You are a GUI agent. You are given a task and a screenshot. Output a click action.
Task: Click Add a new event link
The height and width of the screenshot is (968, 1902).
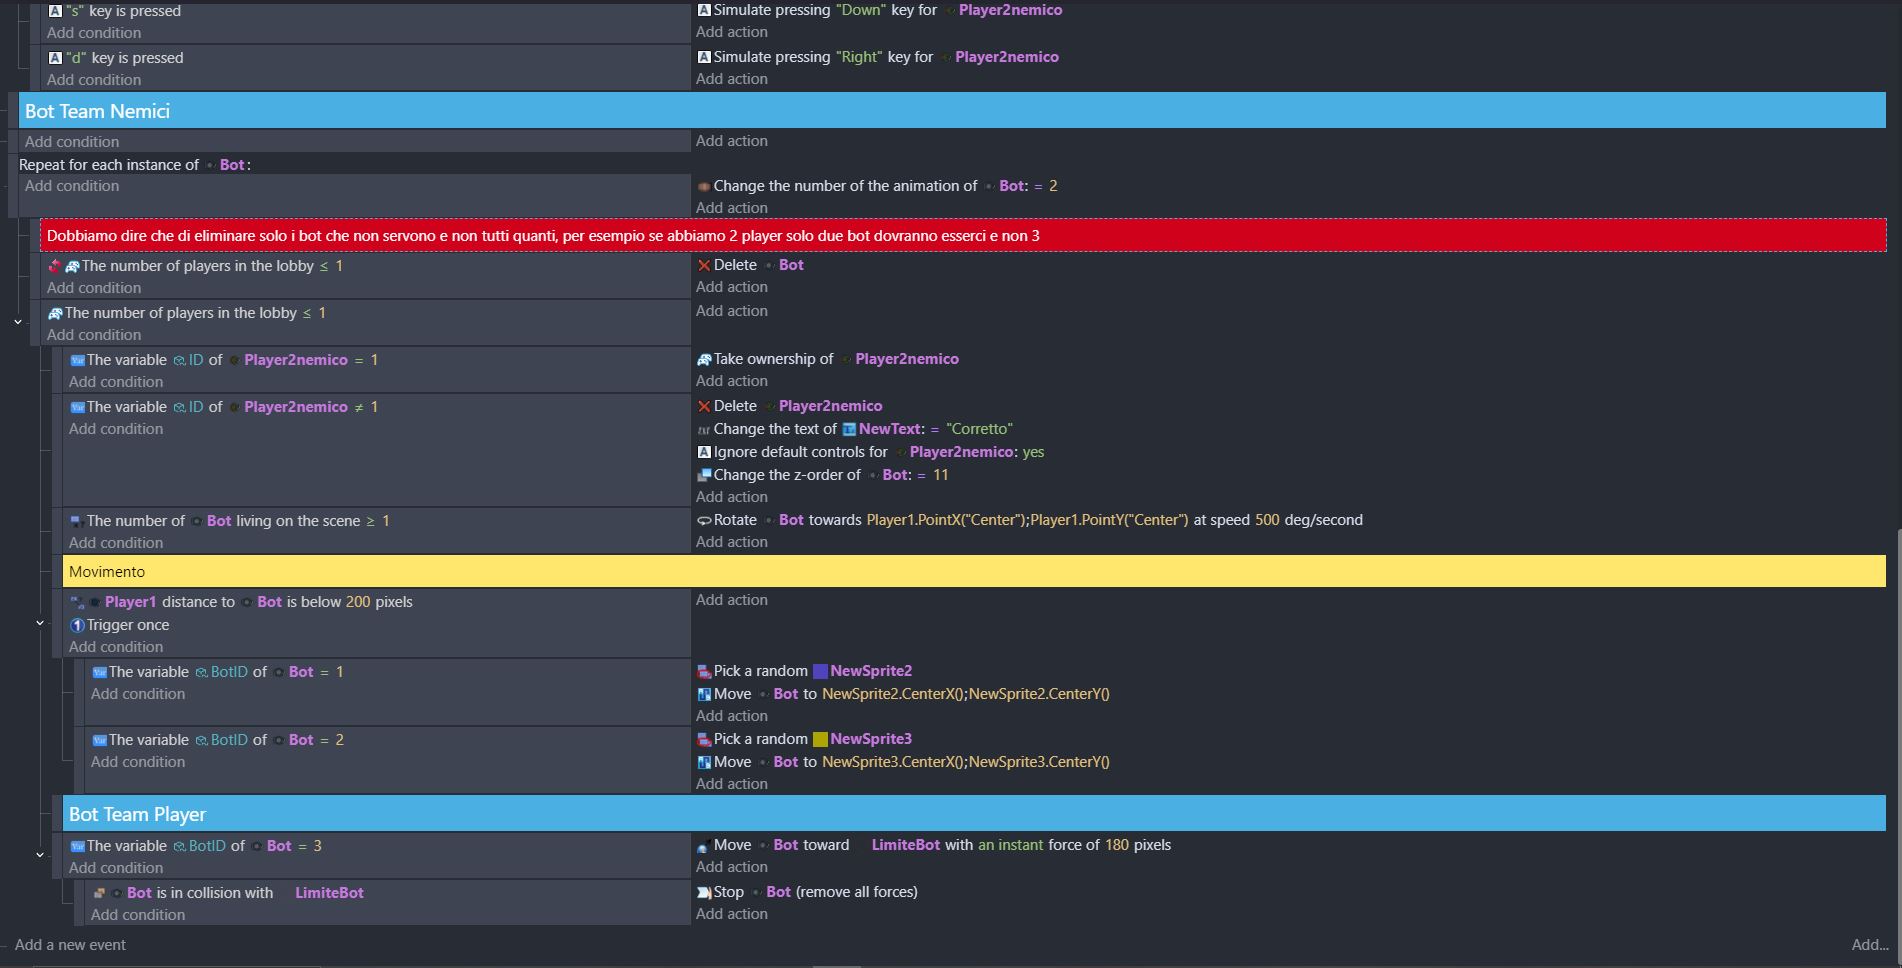[70, 945]
